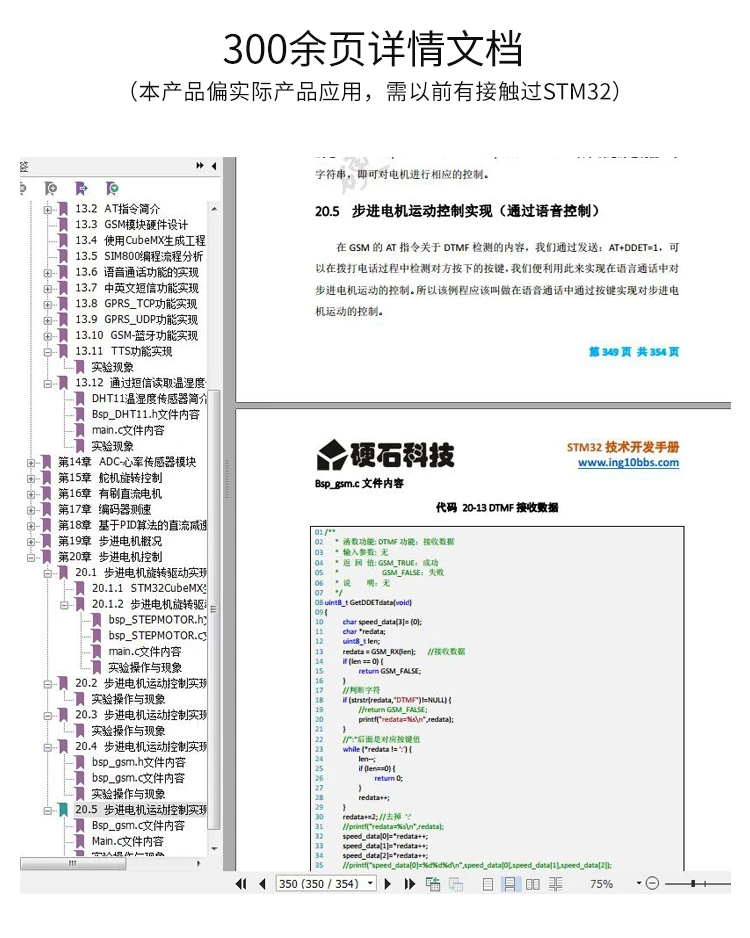The image size is (750, 938).
Task: Collapse the 13.11 TTS功能实现 node
Action: (x=48, y=352)
